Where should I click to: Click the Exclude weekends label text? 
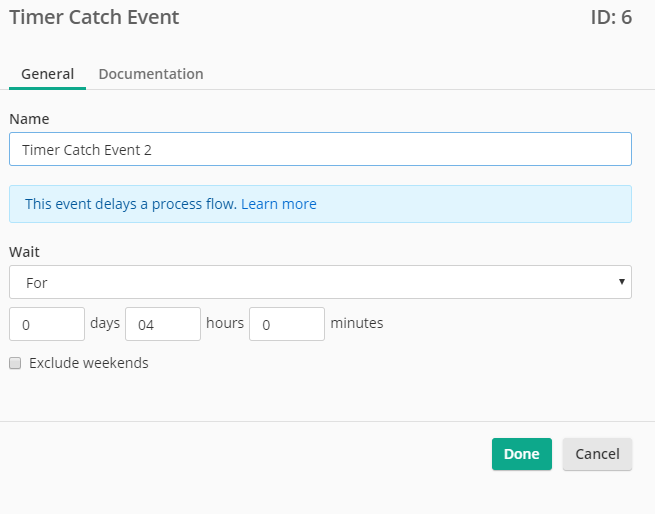pyautogui.click(x=89, y=363)
